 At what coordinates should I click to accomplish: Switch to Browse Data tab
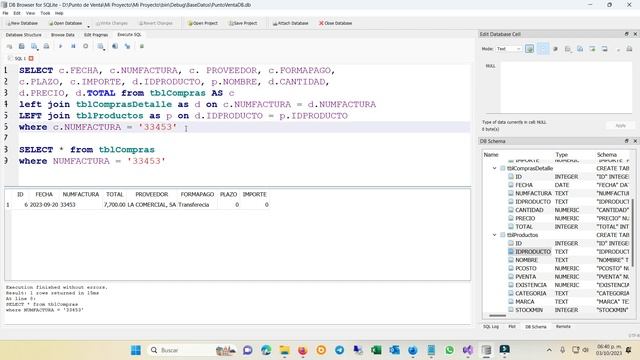click(x=62, y=35)
